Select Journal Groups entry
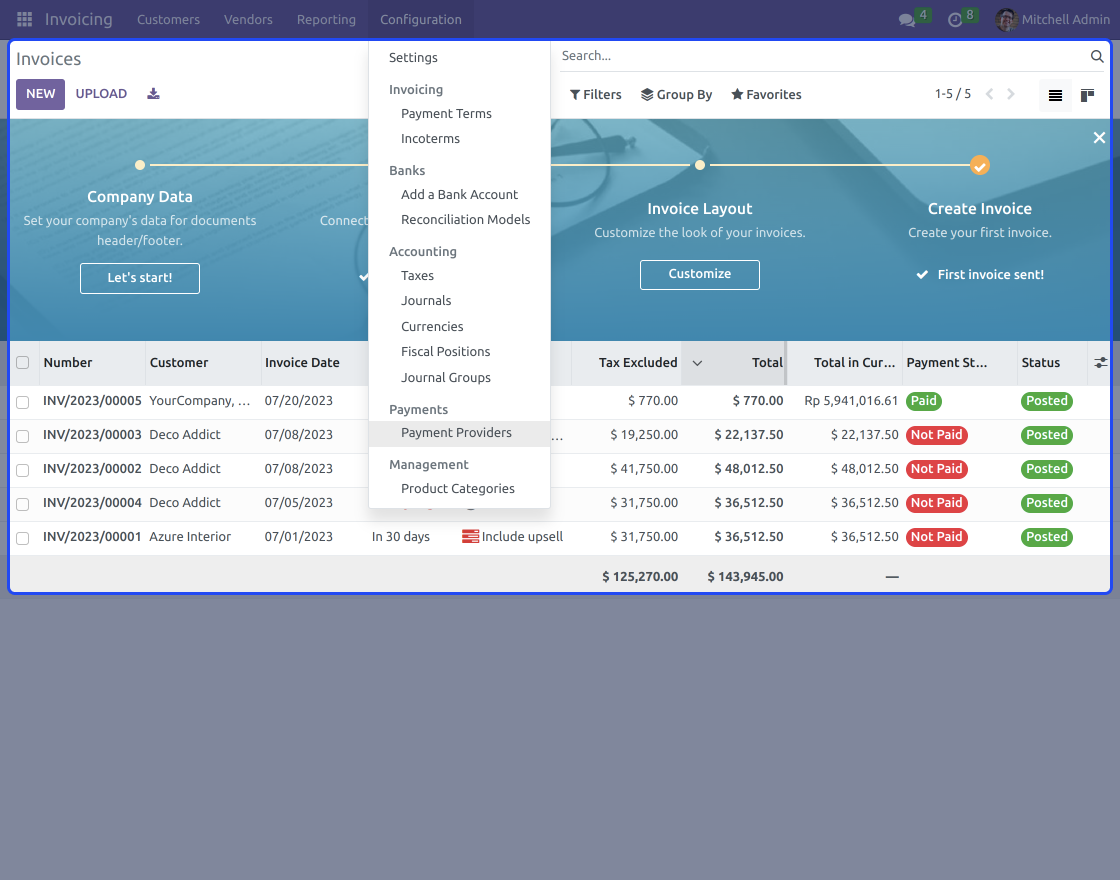 [446, 377]
